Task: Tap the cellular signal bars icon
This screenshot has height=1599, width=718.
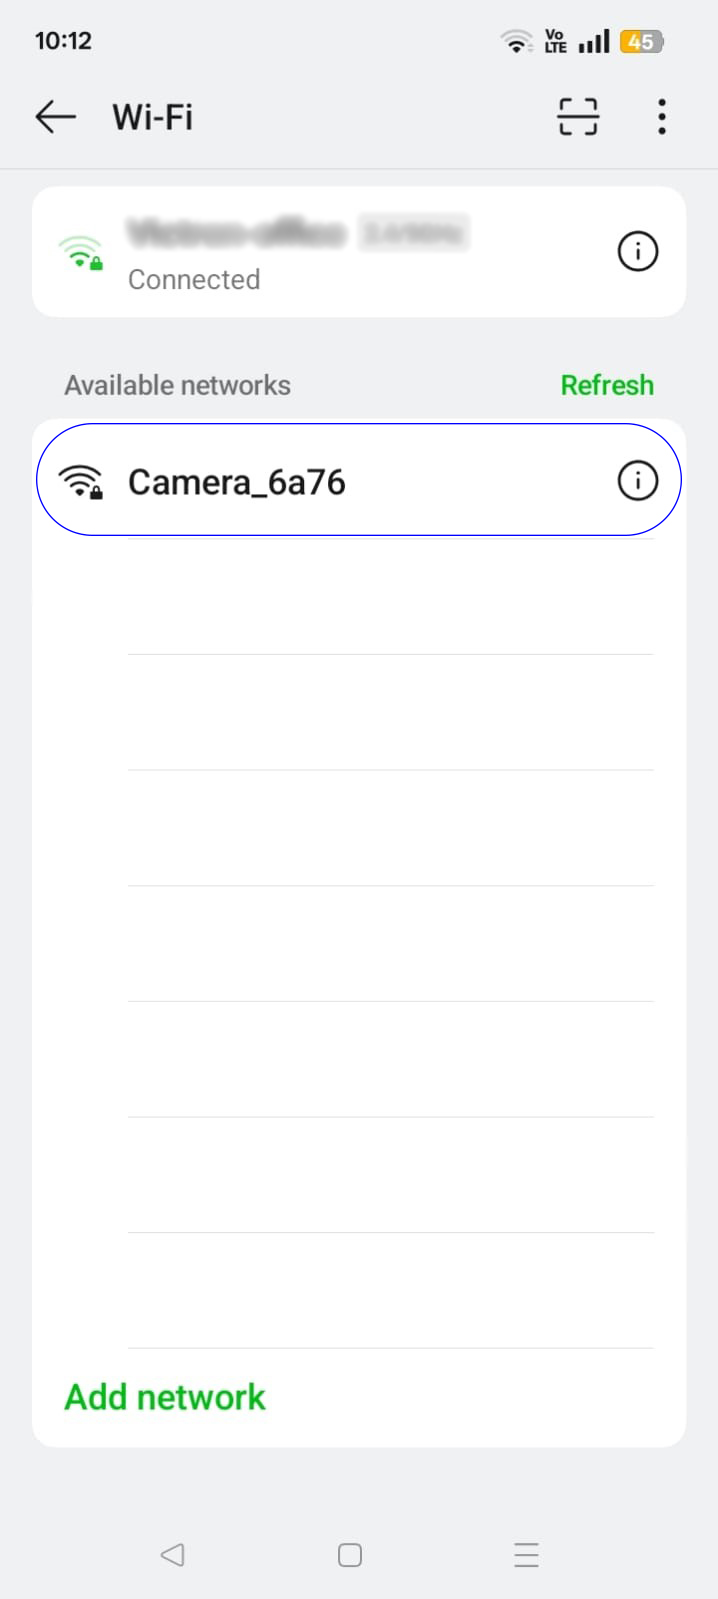Action: coord(594,42)
